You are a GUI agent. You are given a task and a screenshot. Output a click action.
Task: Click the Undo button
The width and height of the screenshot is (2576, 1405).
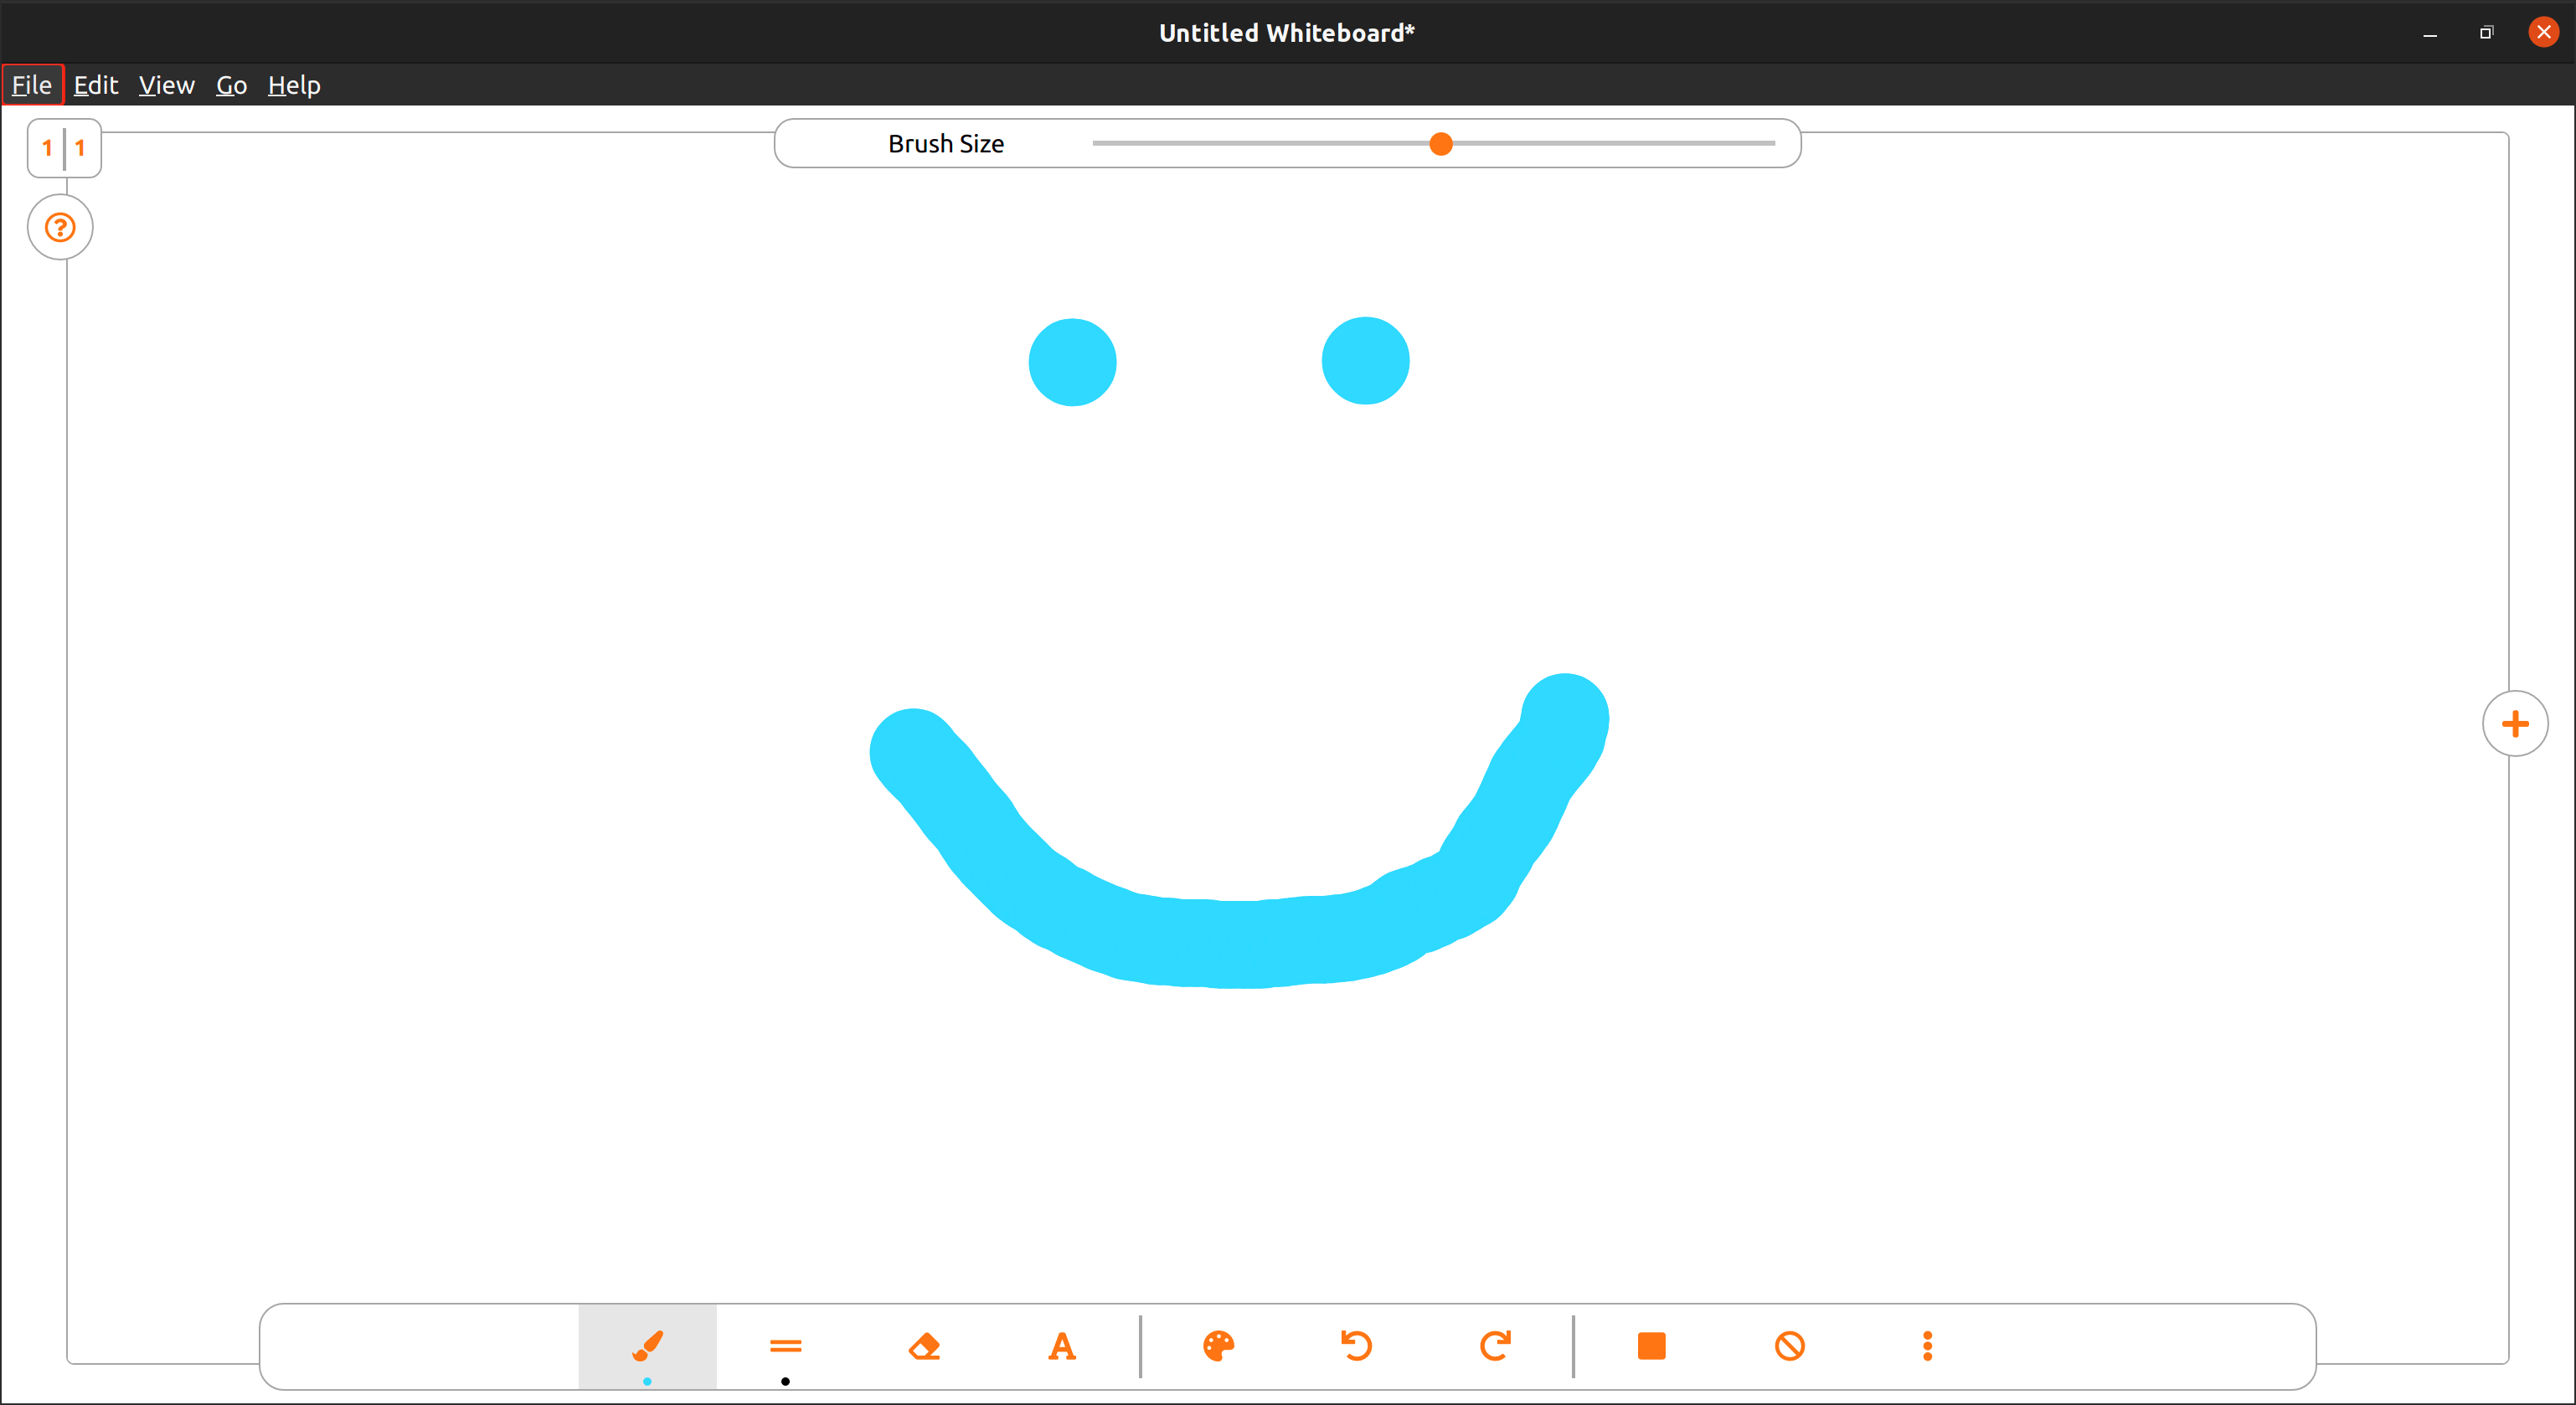pos(1357,1345)
